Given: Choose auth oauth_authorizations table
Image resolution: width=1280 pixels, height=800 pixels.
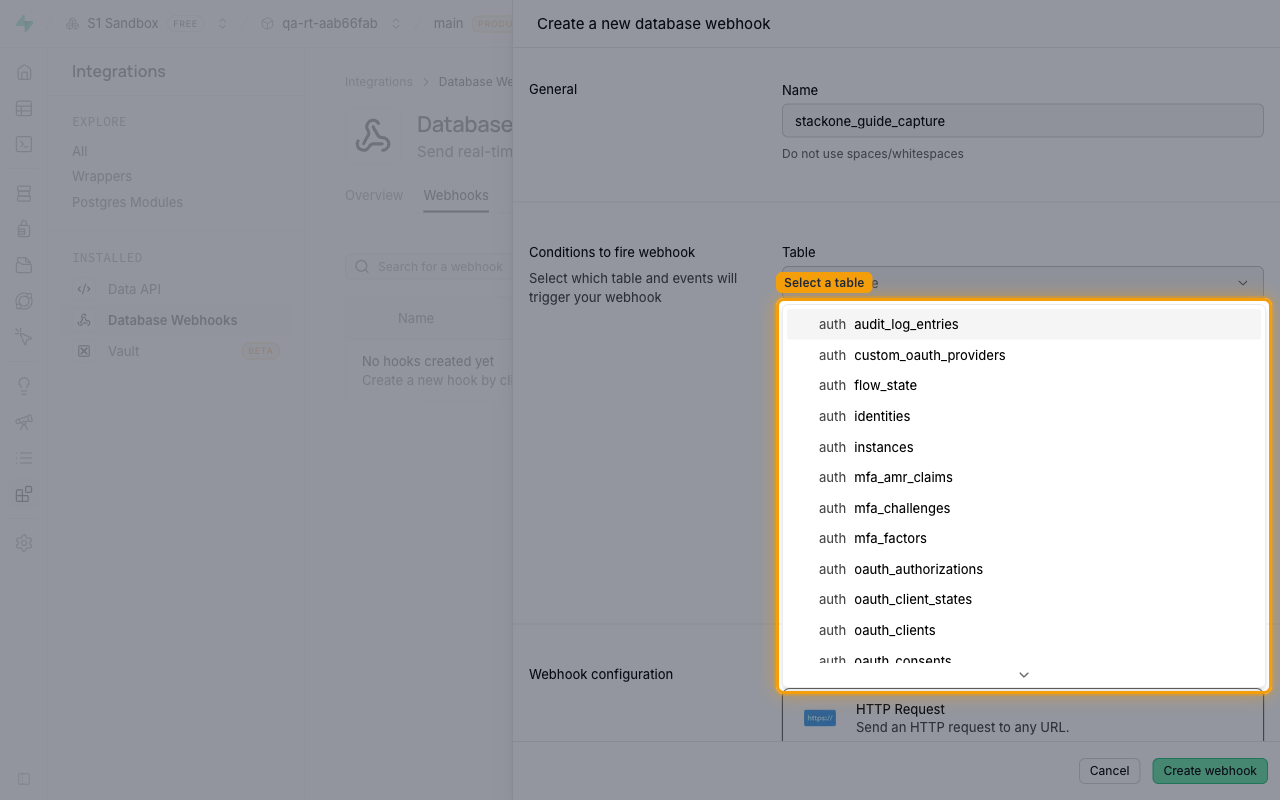Looking at the screenshot, I should click(x=1024, y=569).
